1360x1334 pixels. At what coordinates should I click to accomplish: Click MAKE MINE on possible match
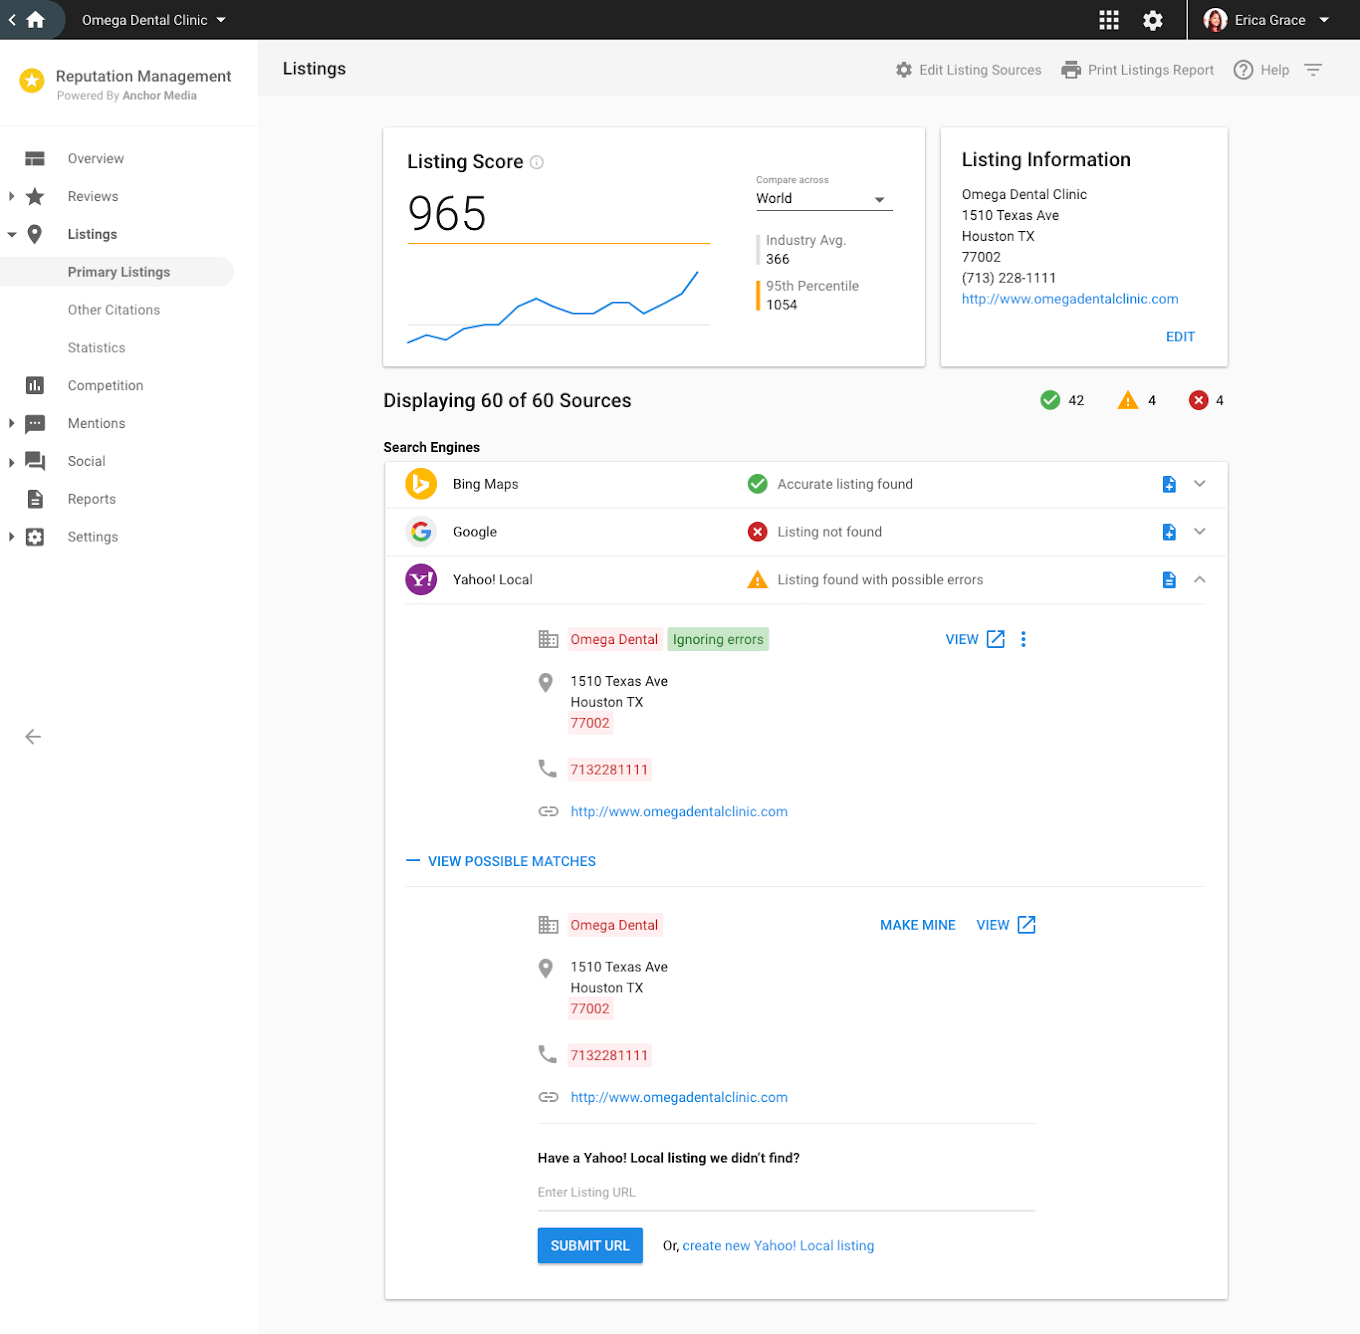point(917,925)
